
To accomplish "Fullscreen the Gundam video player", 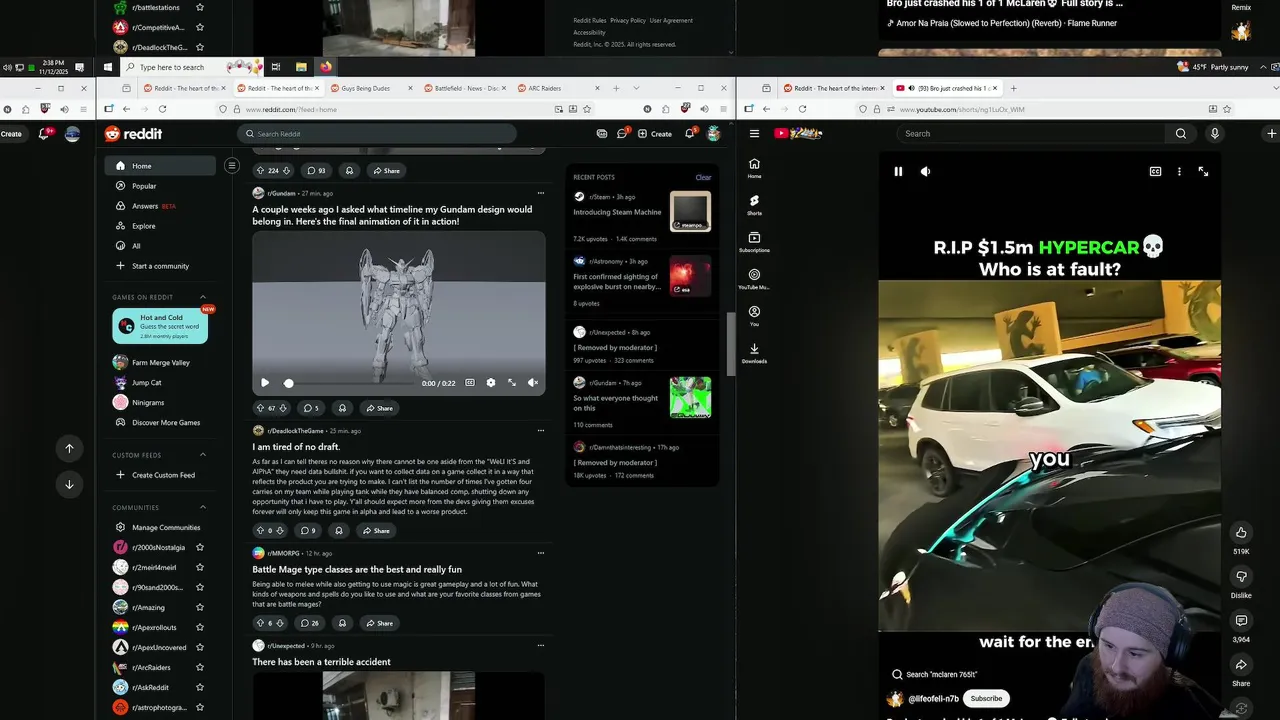I will click(512, 383).
